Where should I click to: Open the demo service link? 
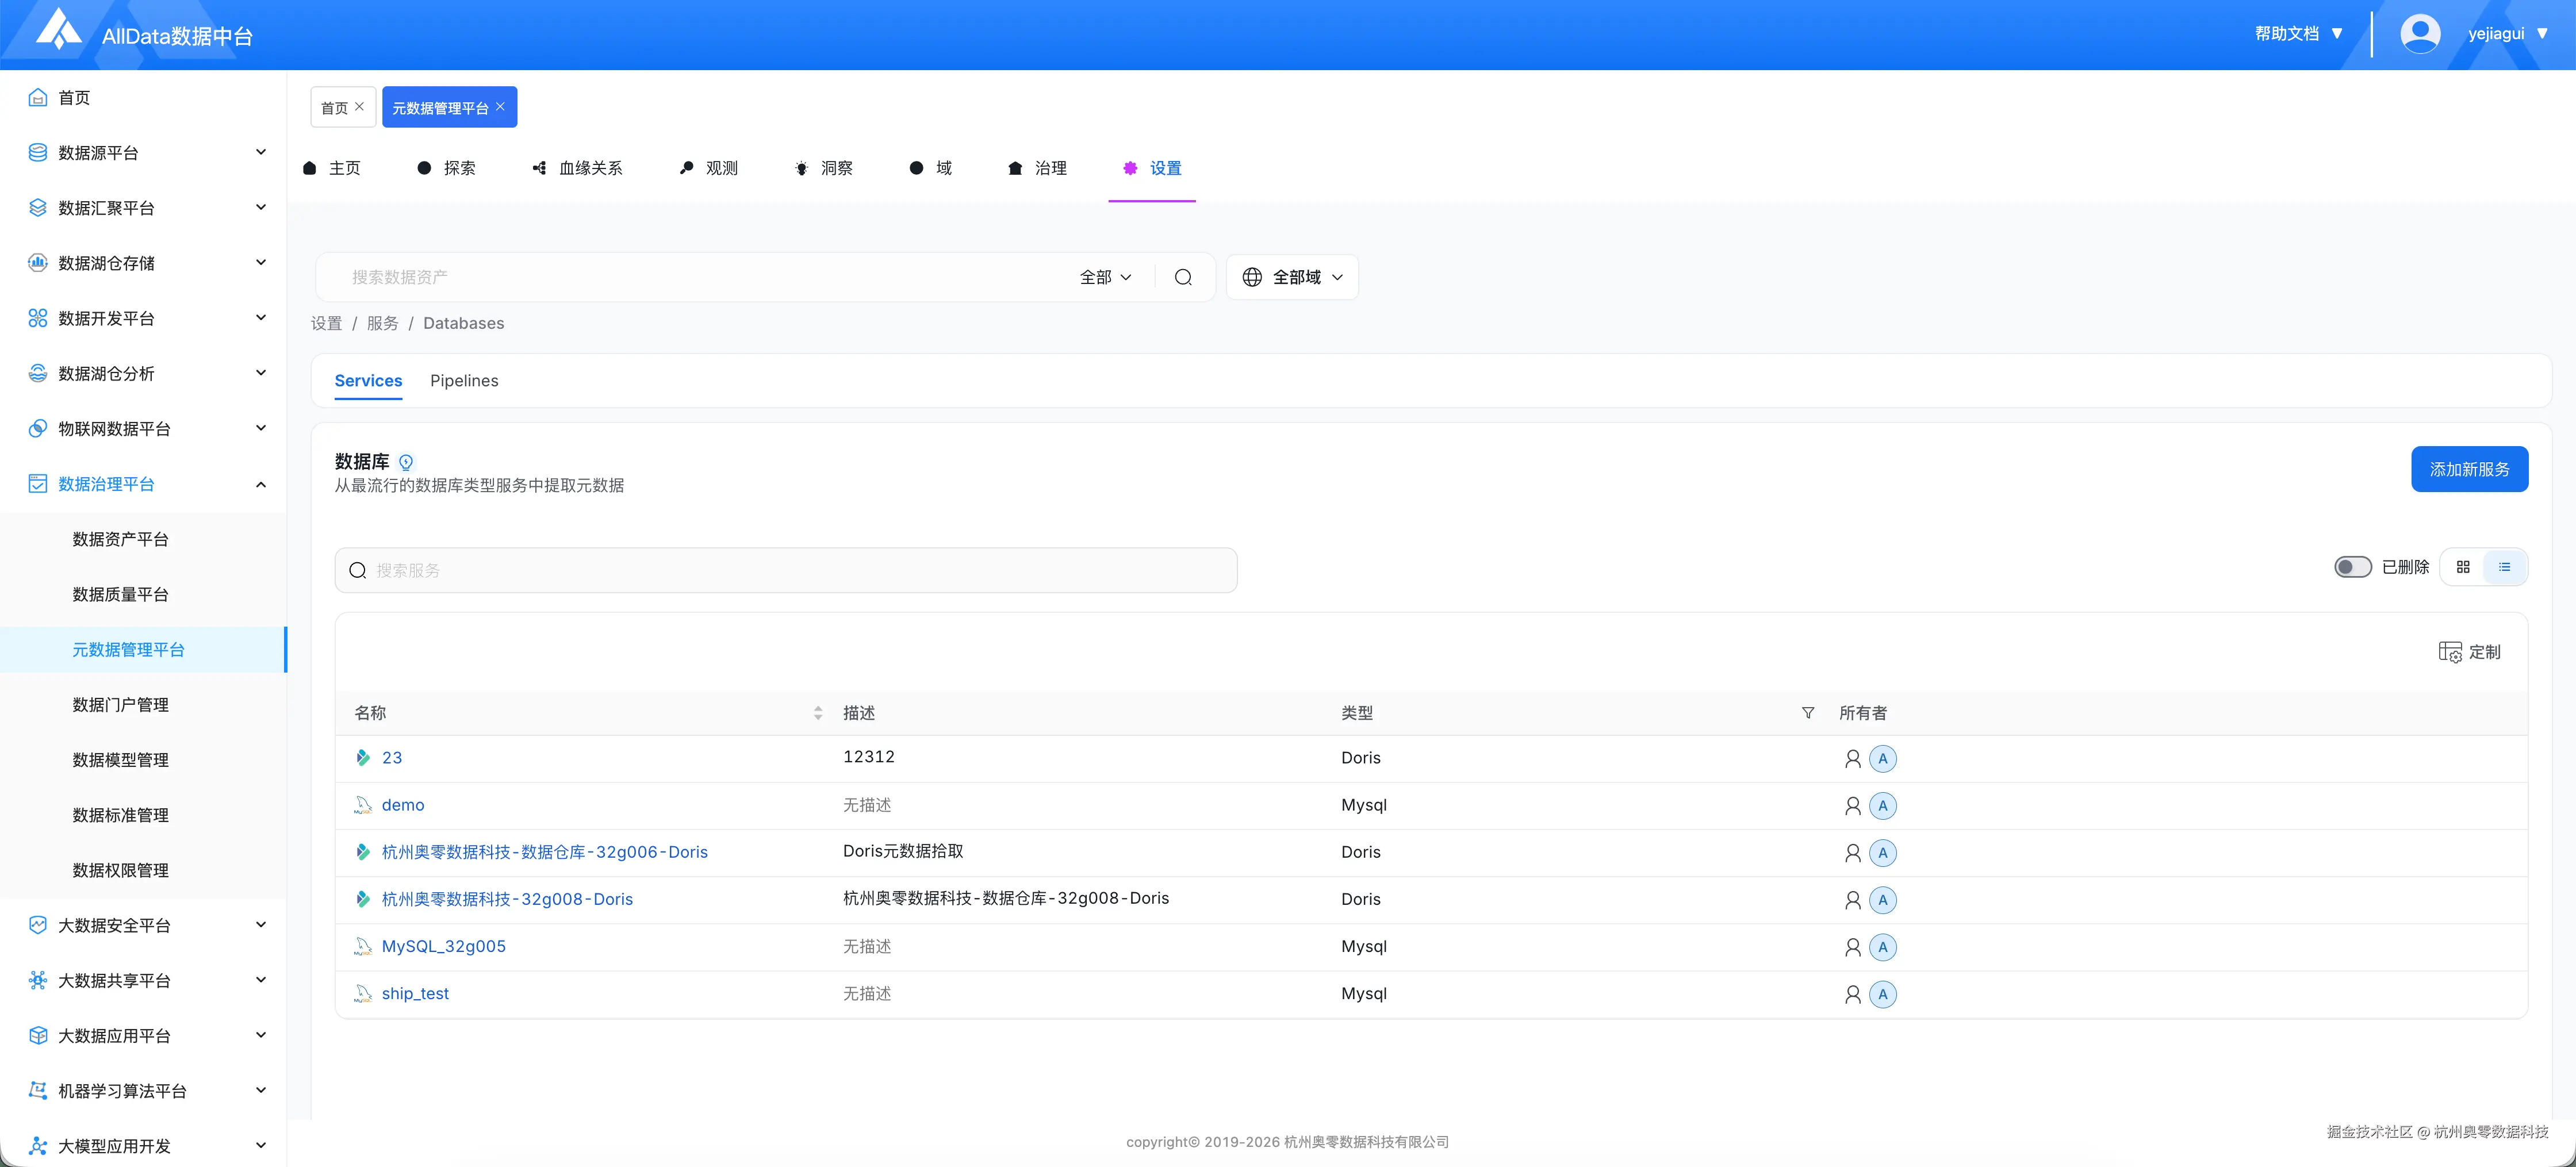click(403, 805)
